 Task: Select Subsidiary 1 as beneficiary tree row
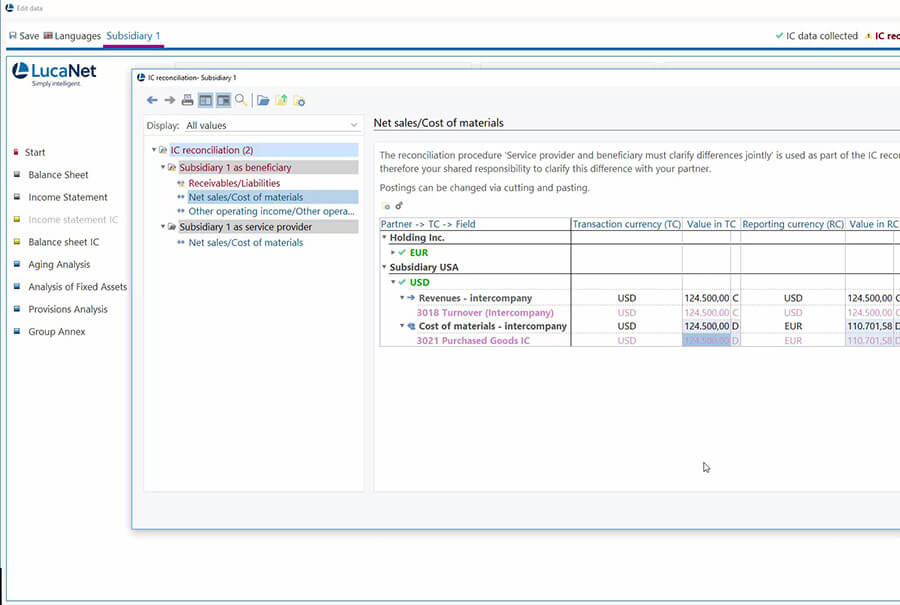(235, 167)
